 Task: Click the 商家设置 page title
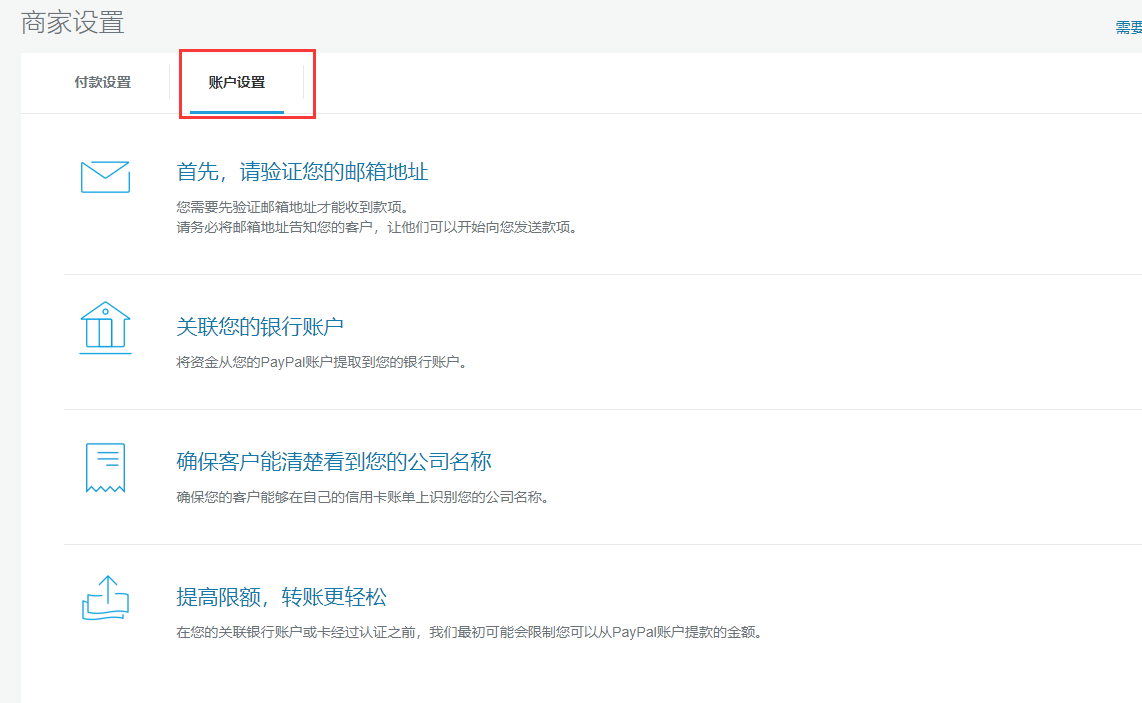pos(73,23)
